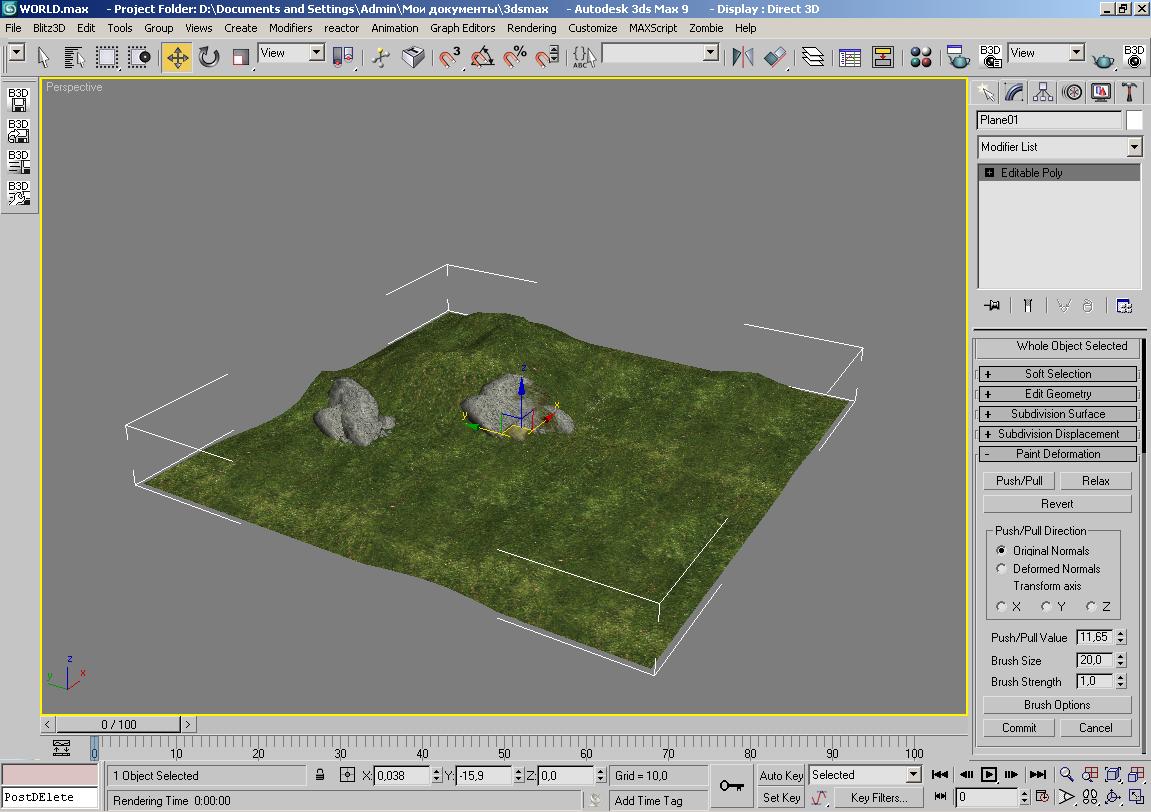
Task: Activate the Select and Move tool
Action: click(177, 57)
